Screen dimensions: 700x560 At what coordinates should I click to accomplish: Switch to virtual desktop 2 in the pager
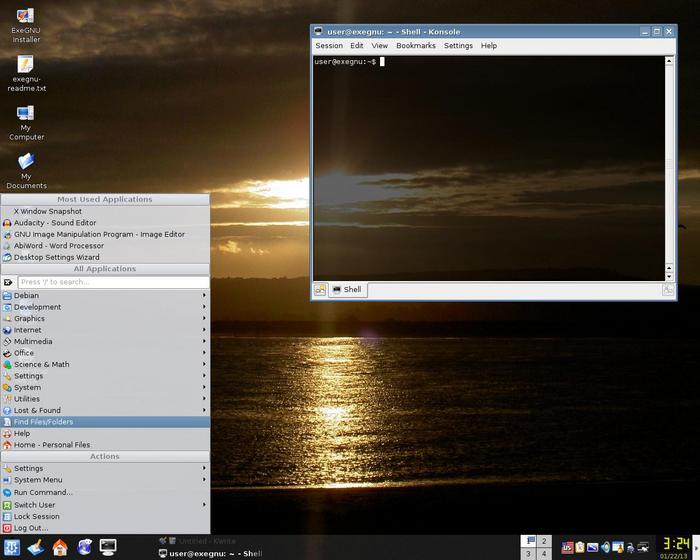(544, 541)
